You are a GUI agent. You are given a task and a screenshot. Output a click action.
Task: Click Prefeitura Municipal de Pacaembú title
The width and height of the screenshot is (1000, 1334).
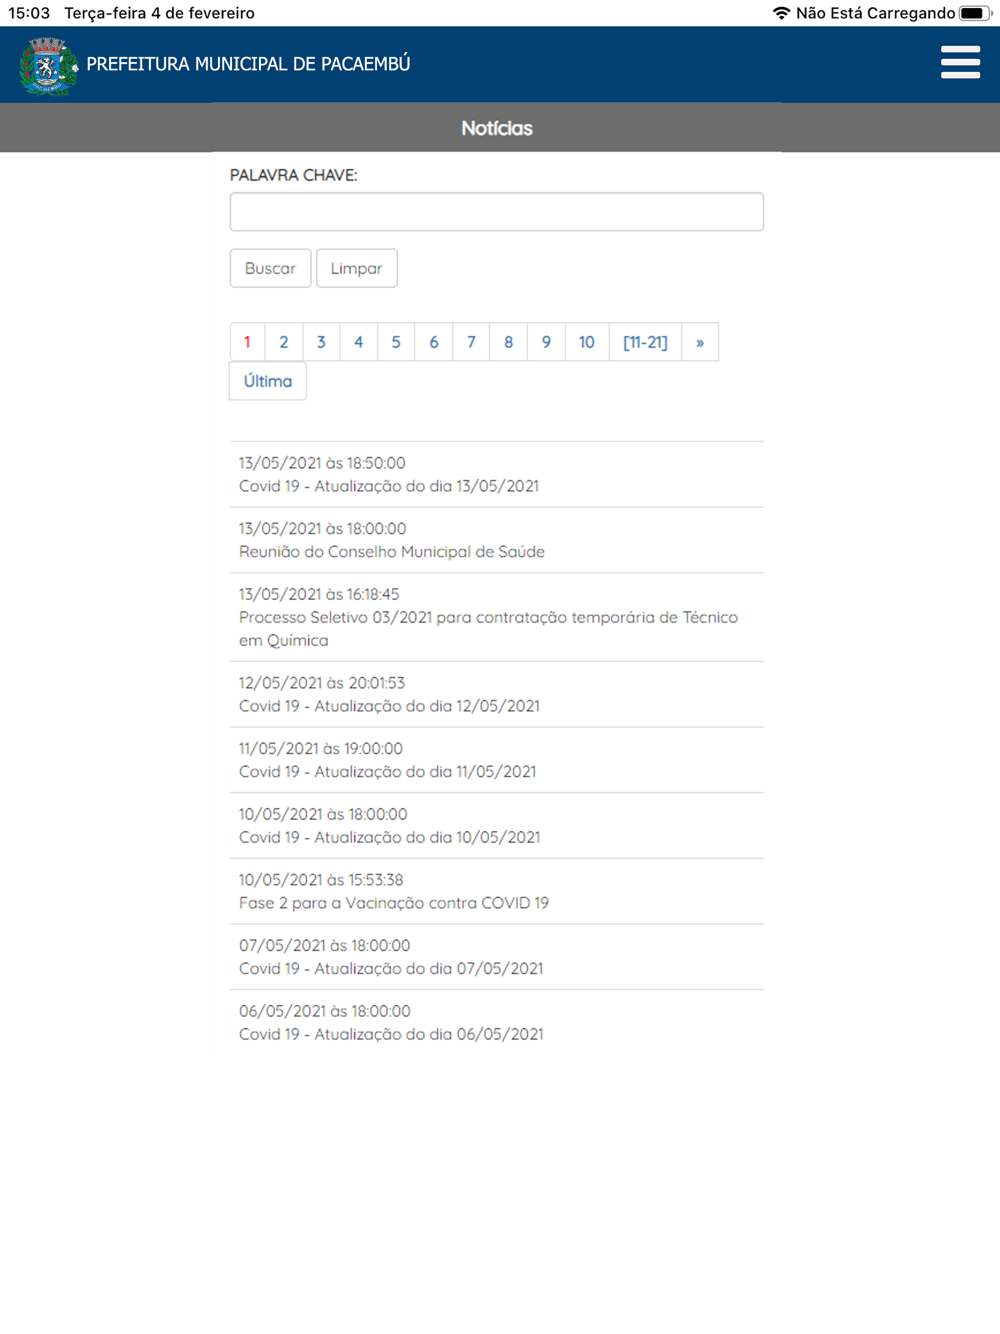(248, 64)
